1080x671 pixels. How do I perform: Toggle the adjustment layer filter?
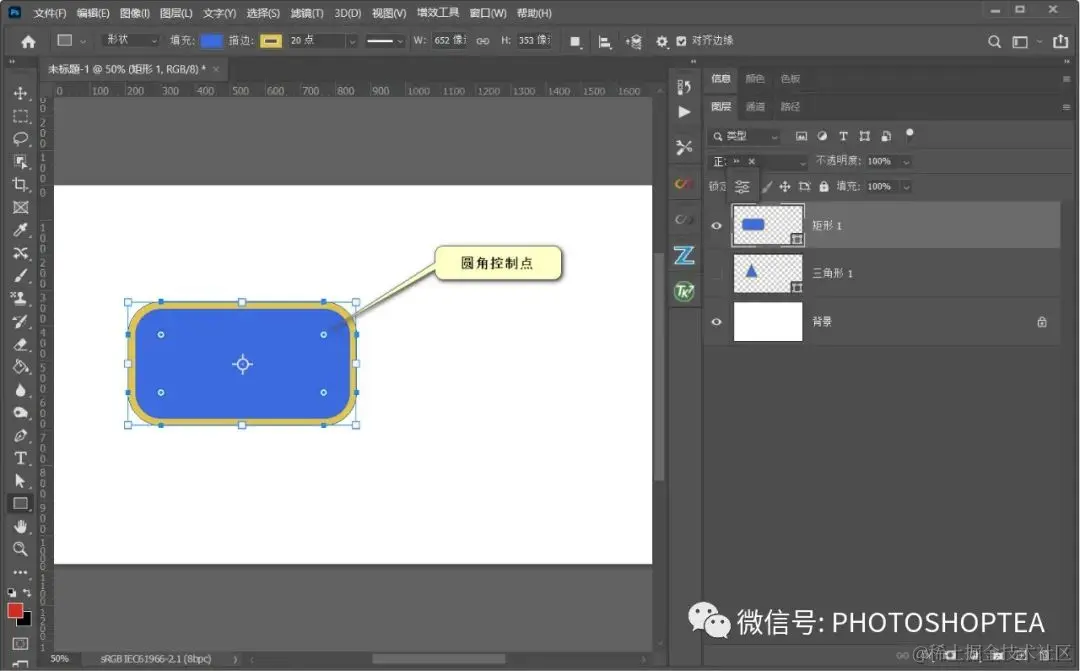pos(822,136)
